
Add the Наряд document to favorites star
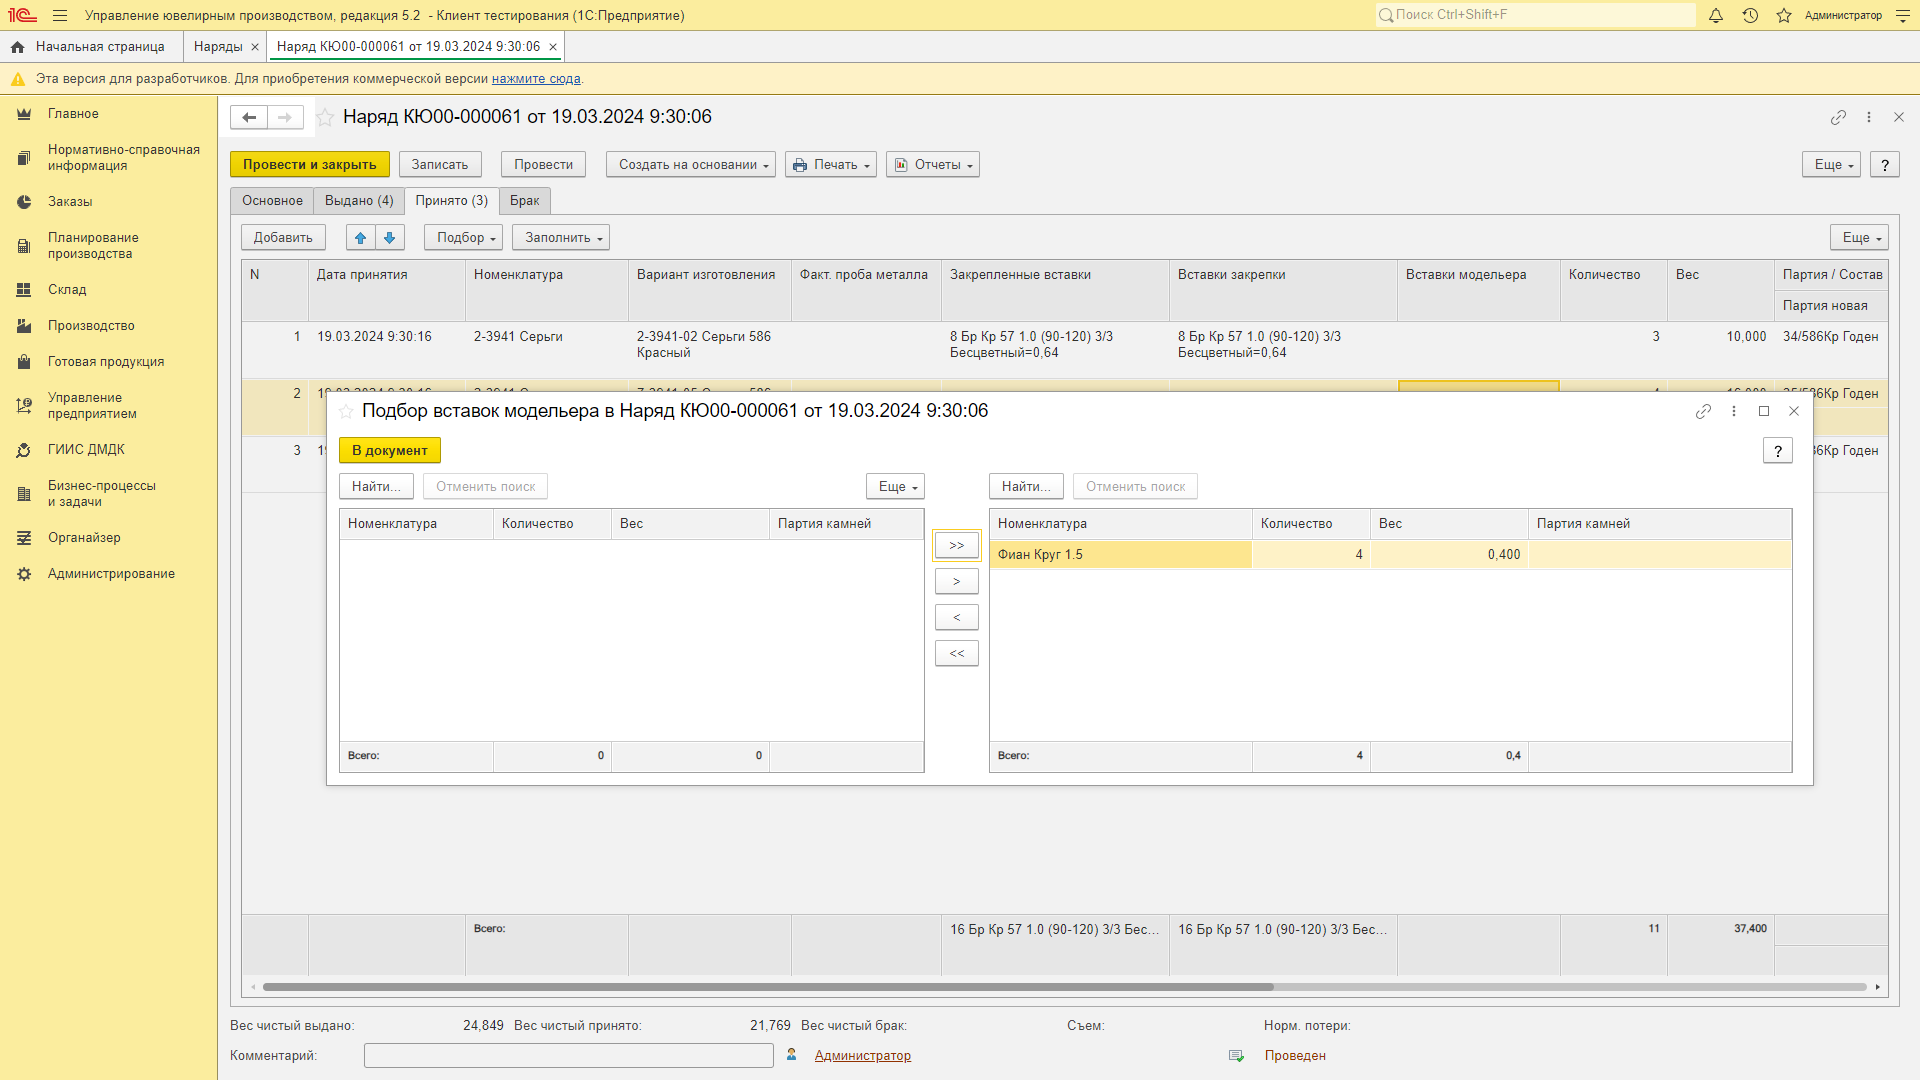pos(325,118)
